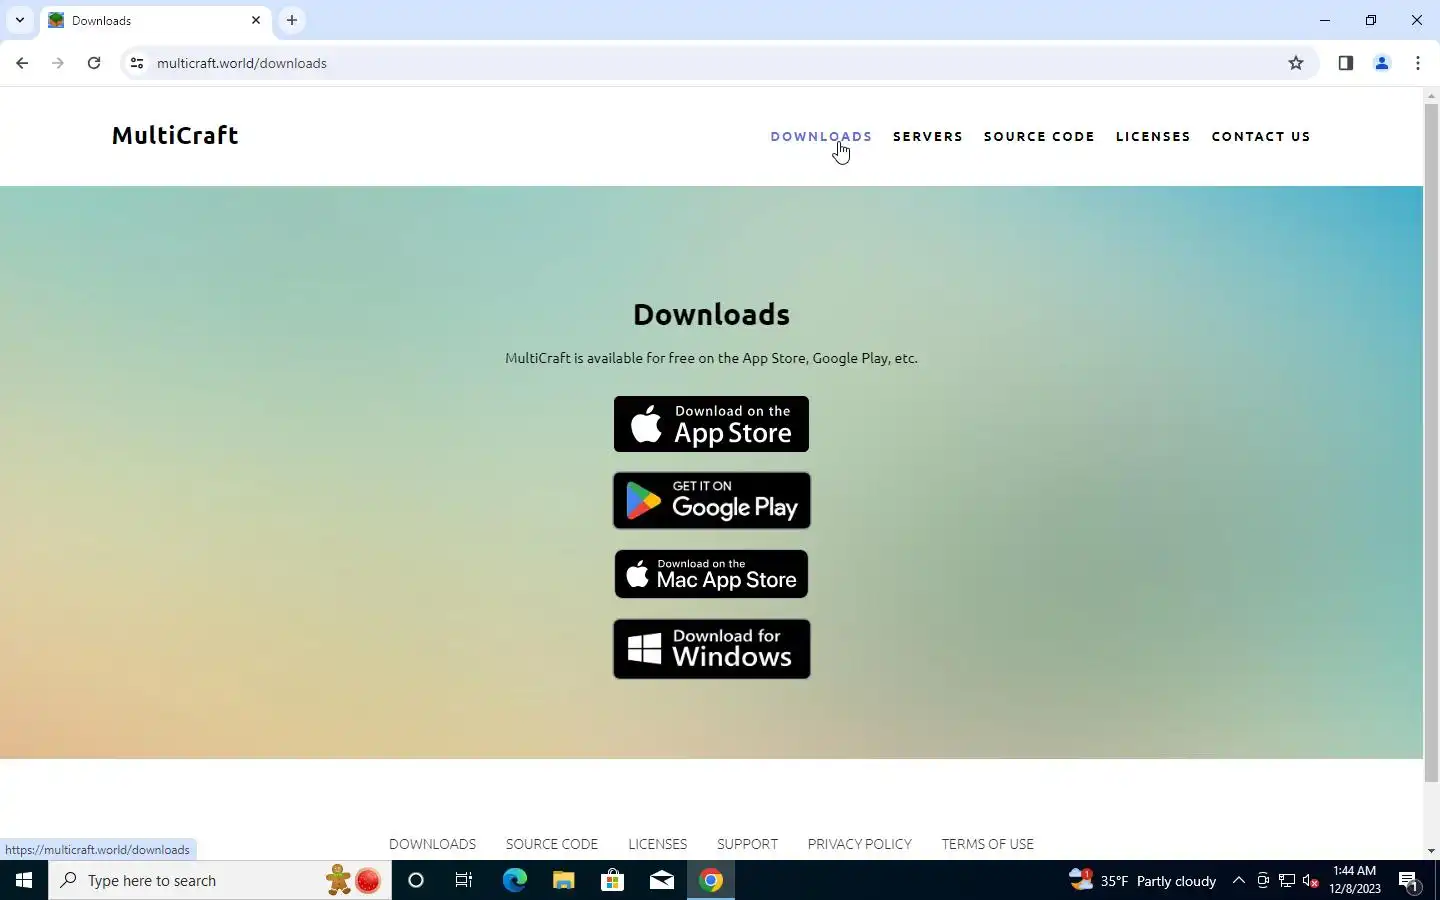Open Cortana circle icon on taskbar
This screenshot has width=1440, height=900.
(x=416, y=880)
